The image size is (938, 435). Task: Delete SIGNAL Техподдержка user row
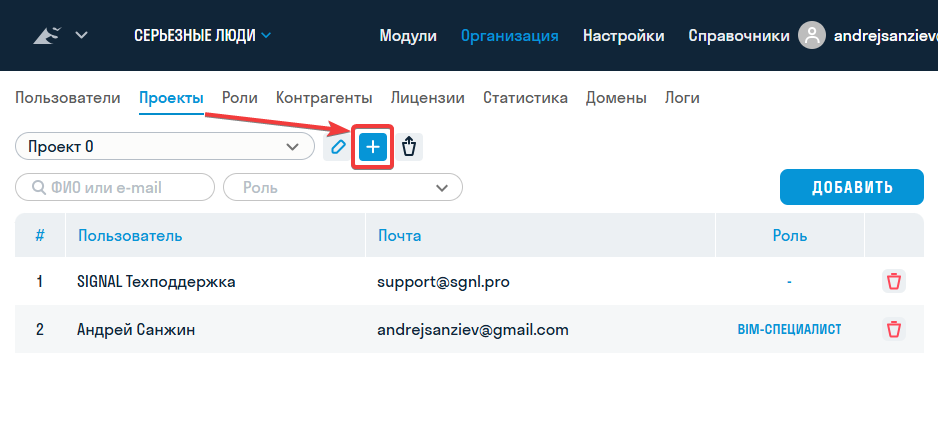pyautogui.click(x=893, y=281)
